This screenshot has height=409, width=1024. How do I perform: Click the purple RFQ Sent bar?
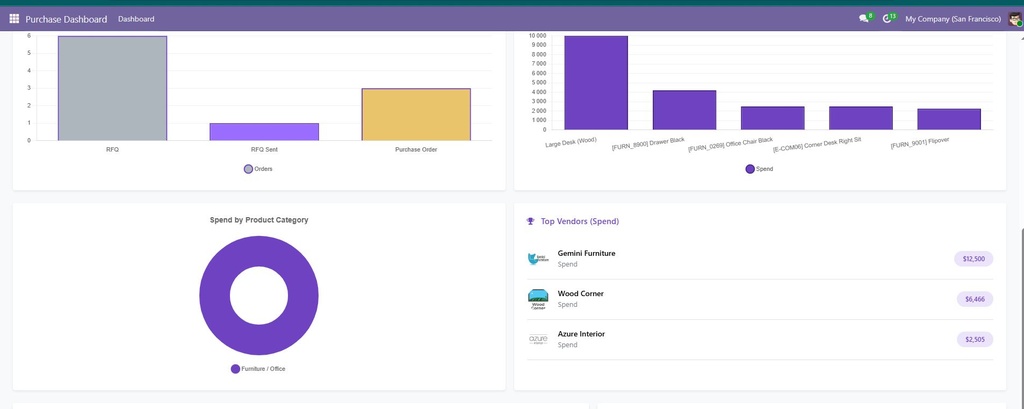click(264, 131)
